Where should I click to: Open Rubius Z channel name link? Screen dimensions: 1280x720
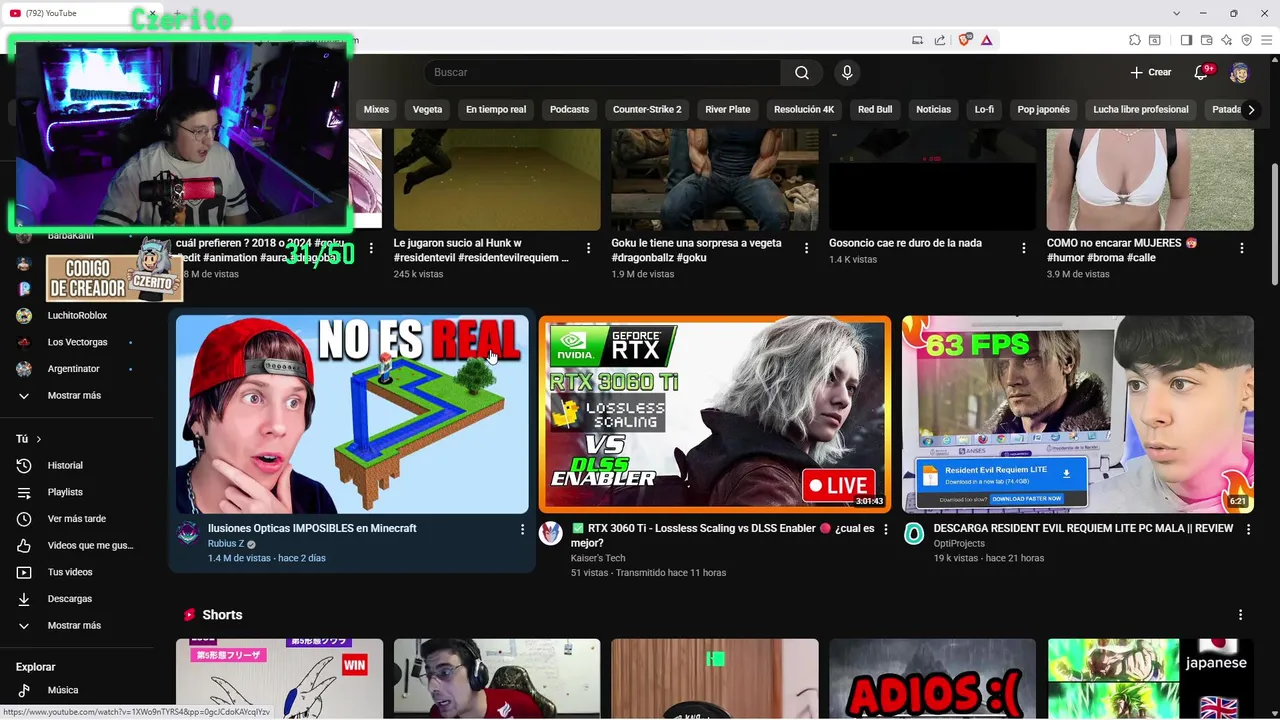point(226,544)
